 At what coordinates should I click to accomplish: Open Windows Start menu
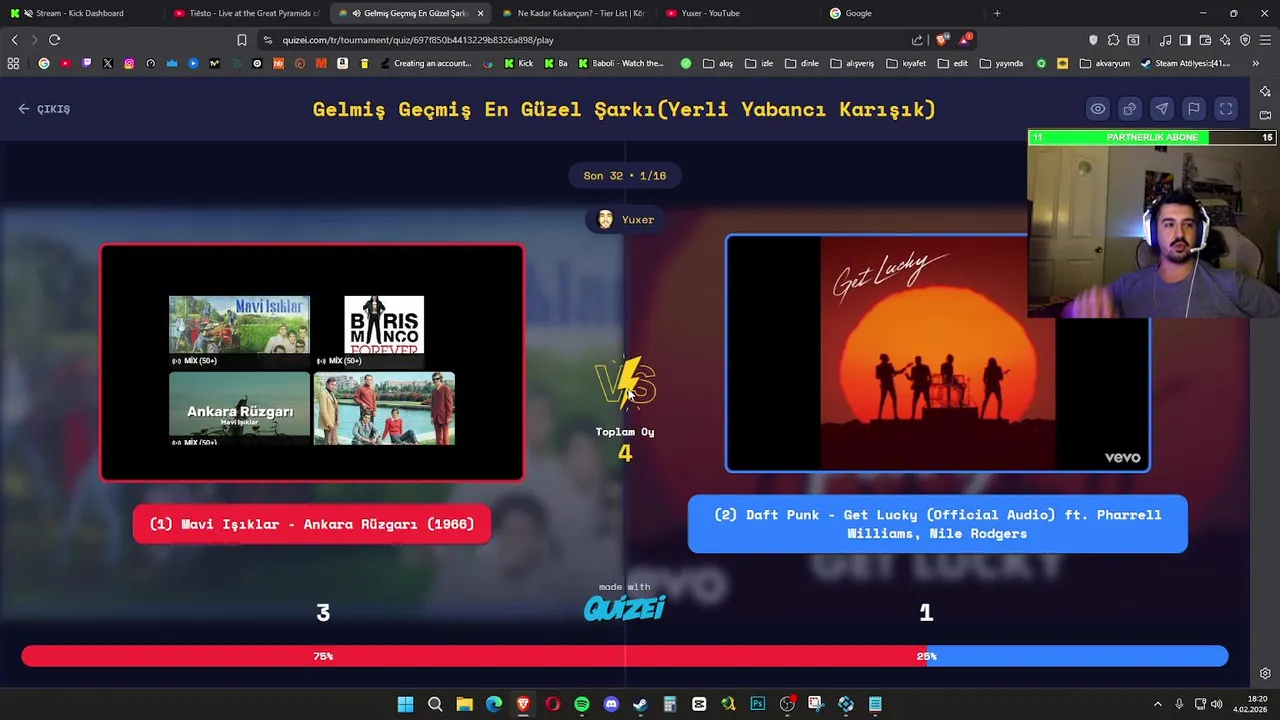[405, 704]
